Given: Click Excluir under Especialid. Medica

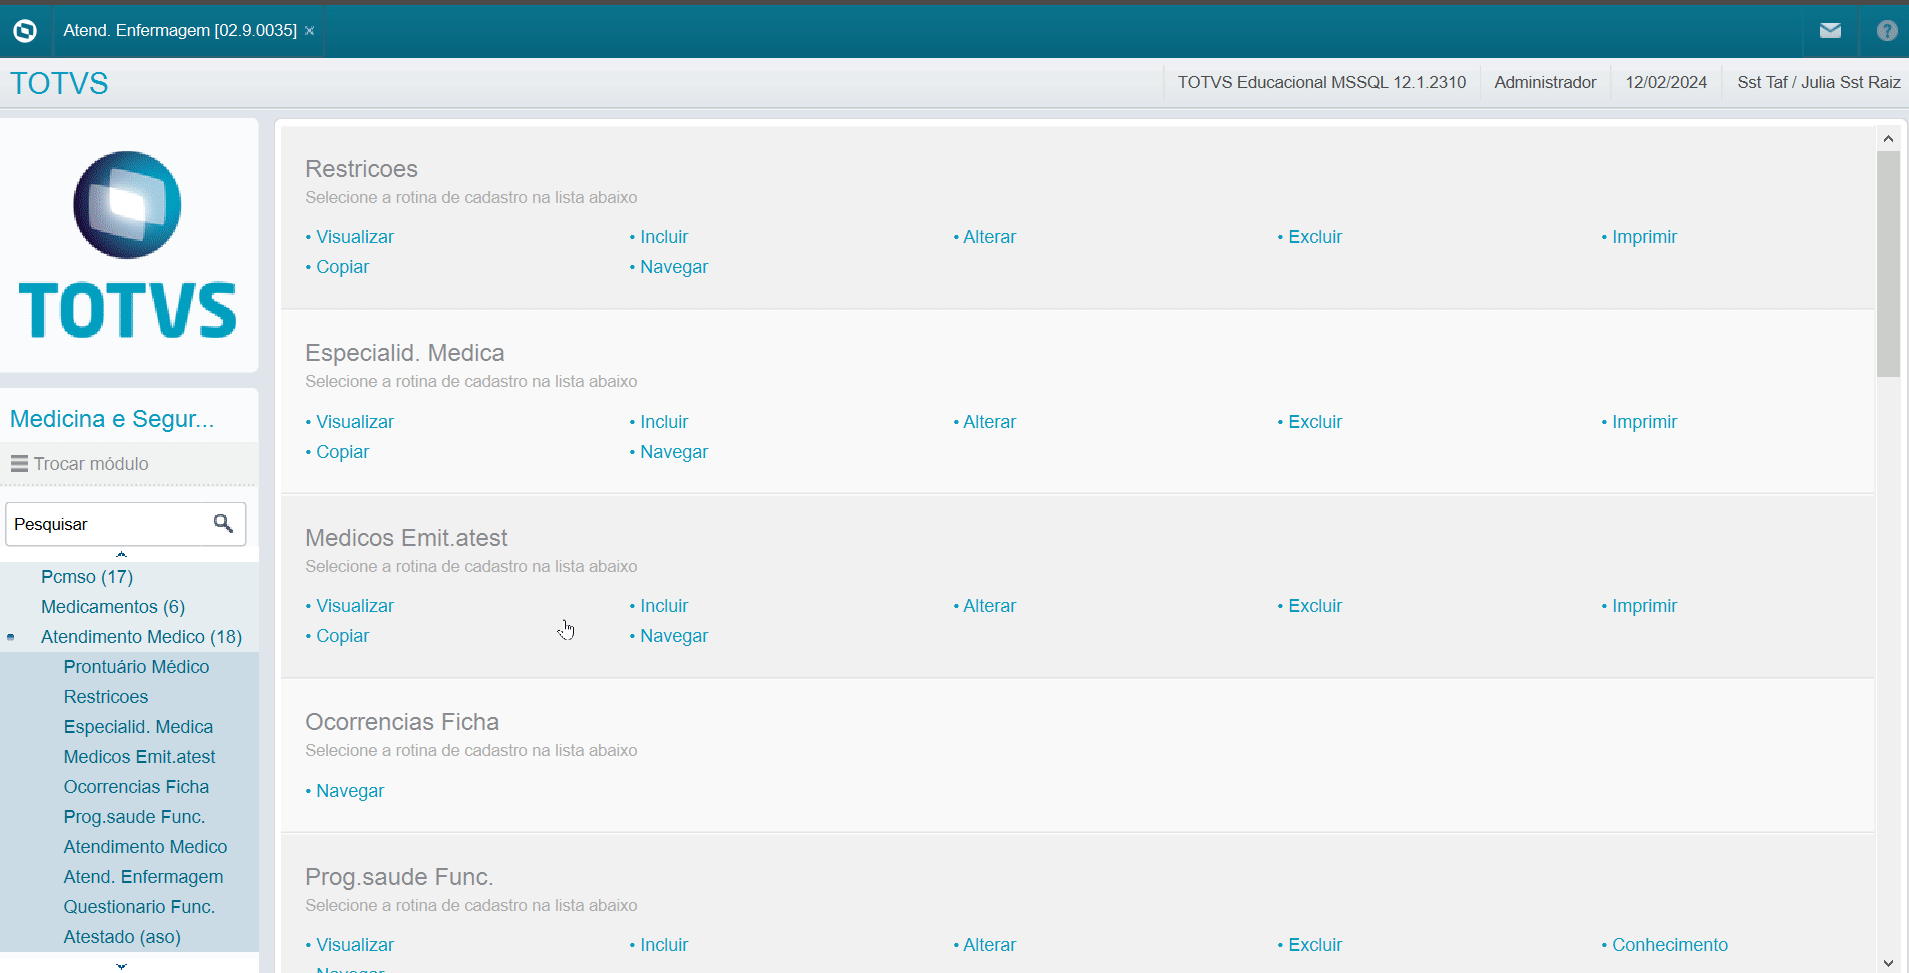Looking at the screenshot, I should 1315,422.
